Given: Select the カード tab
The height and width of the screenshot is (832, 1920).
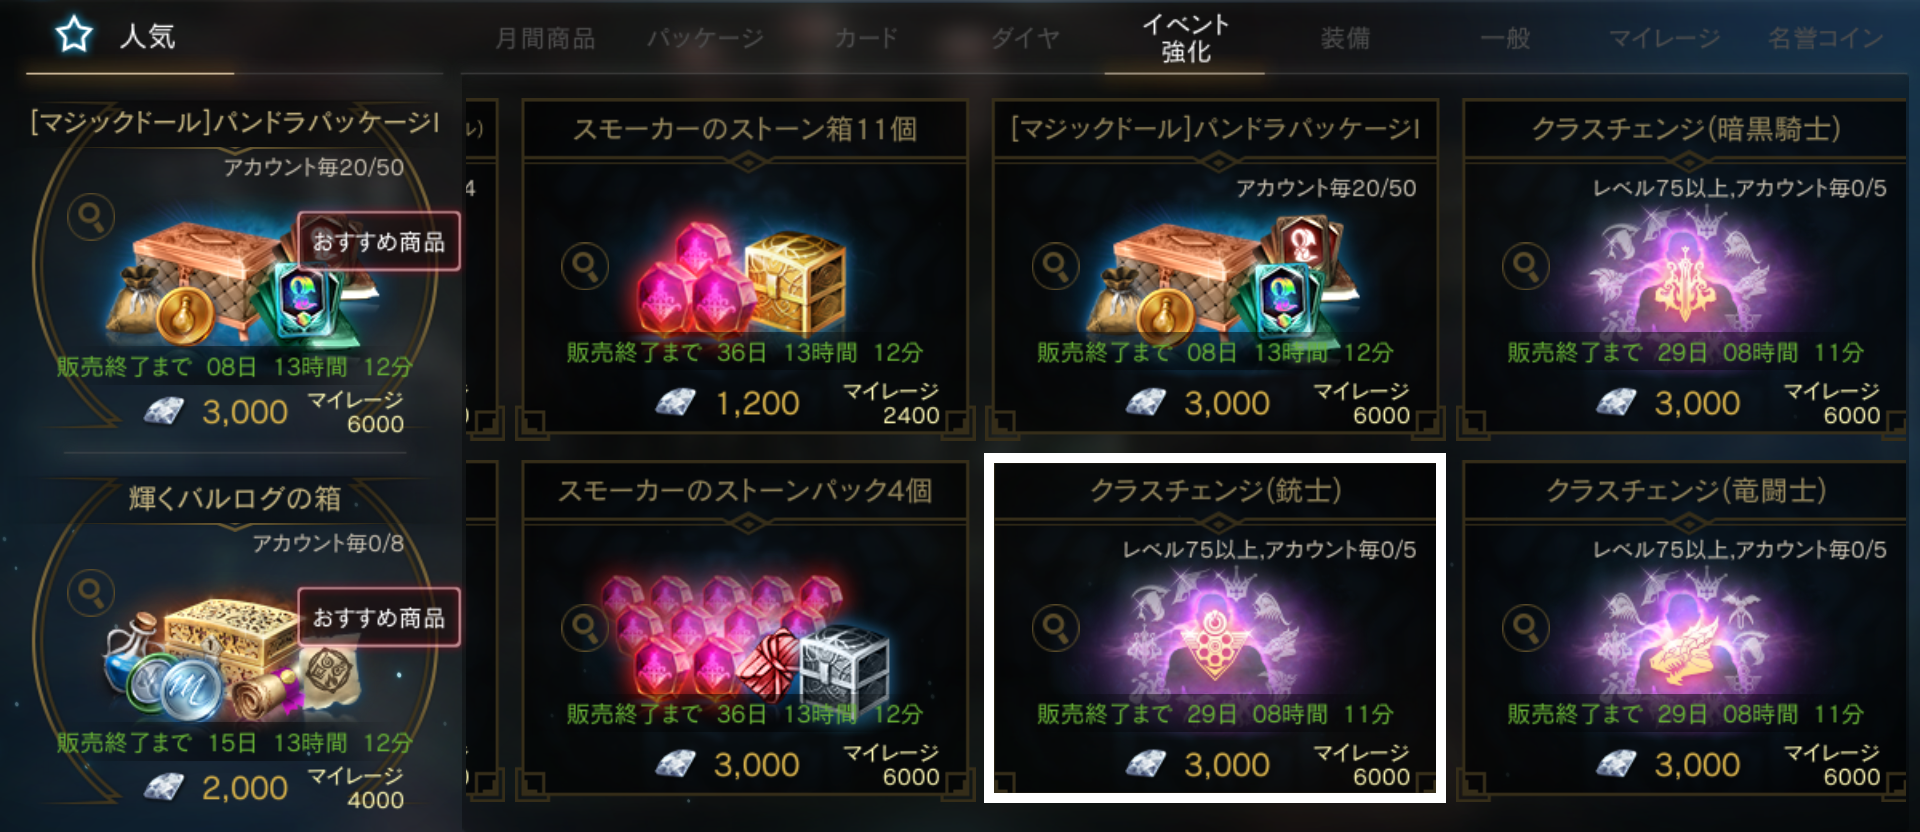Looking at the screenshot, I should (x=866, y=39).
